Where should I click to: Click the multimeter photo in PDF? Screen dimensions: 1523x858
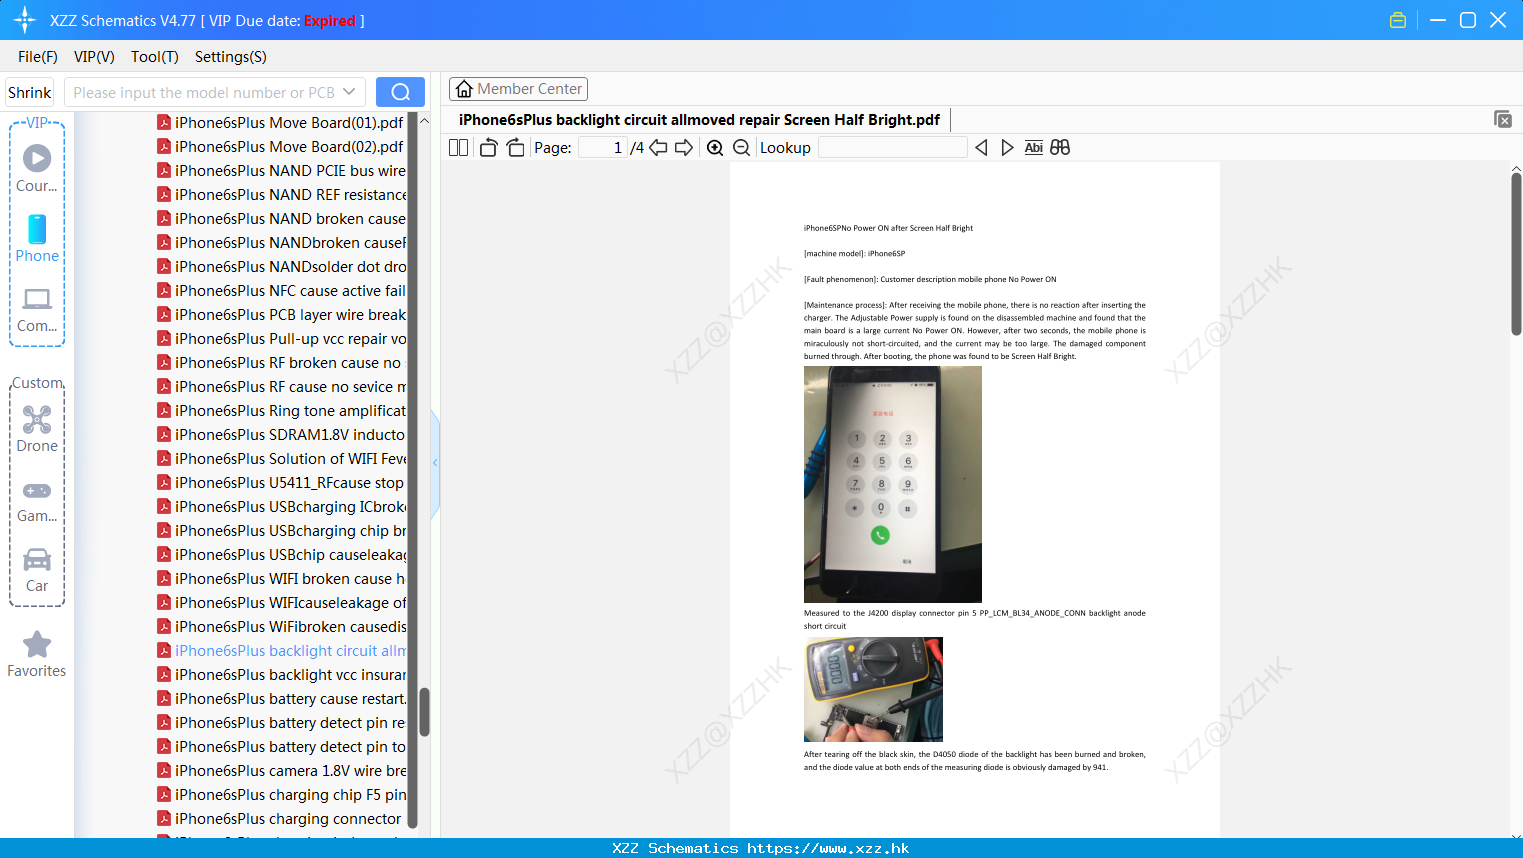pyautogui.click(x=873, y=689)
